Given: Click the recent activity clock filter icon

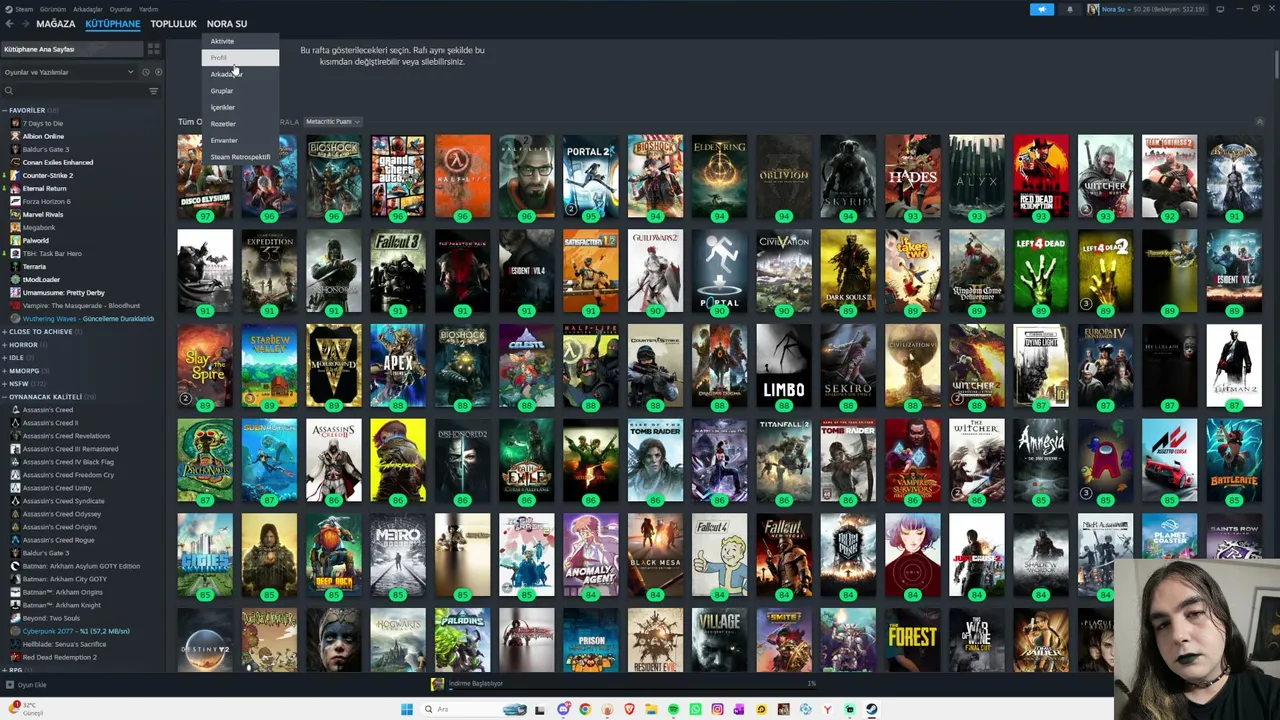Looking at the screenshot, I should pos(145,72).
